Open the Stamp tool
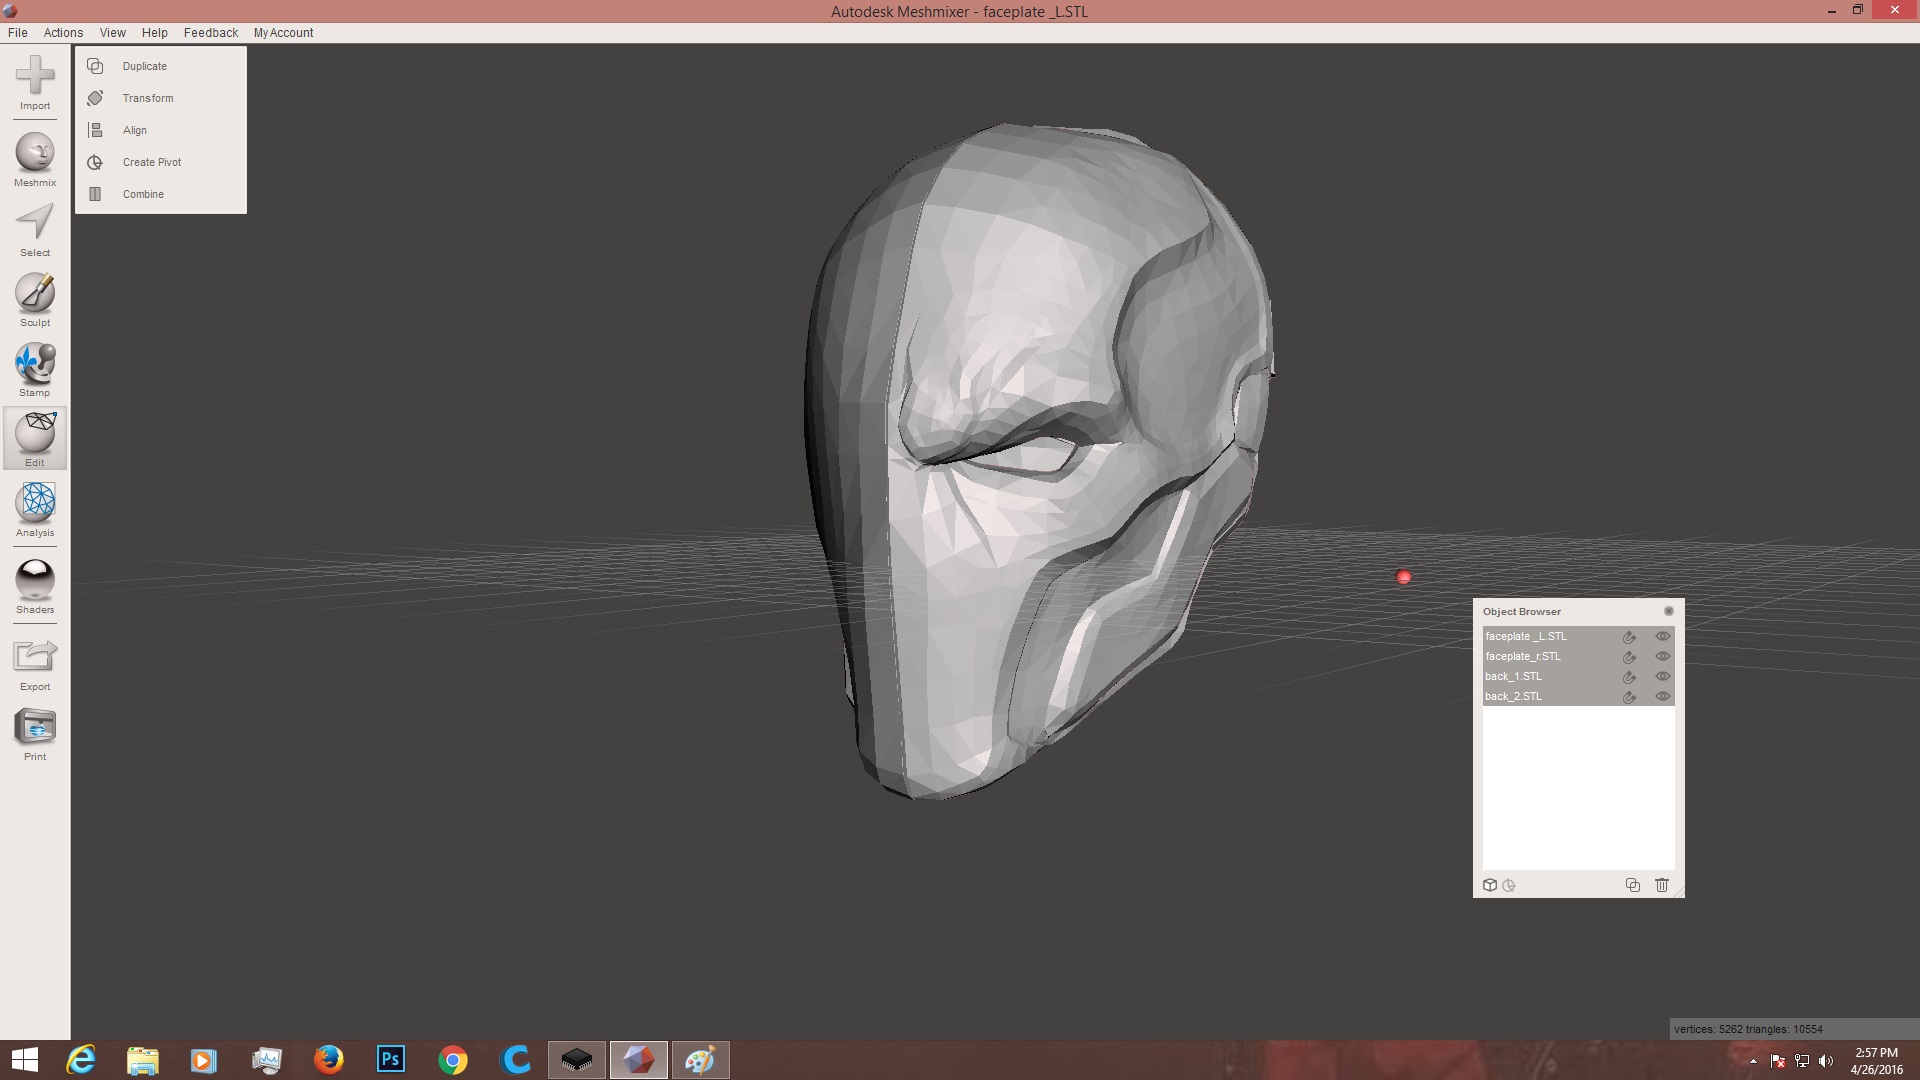 (35, 370)
